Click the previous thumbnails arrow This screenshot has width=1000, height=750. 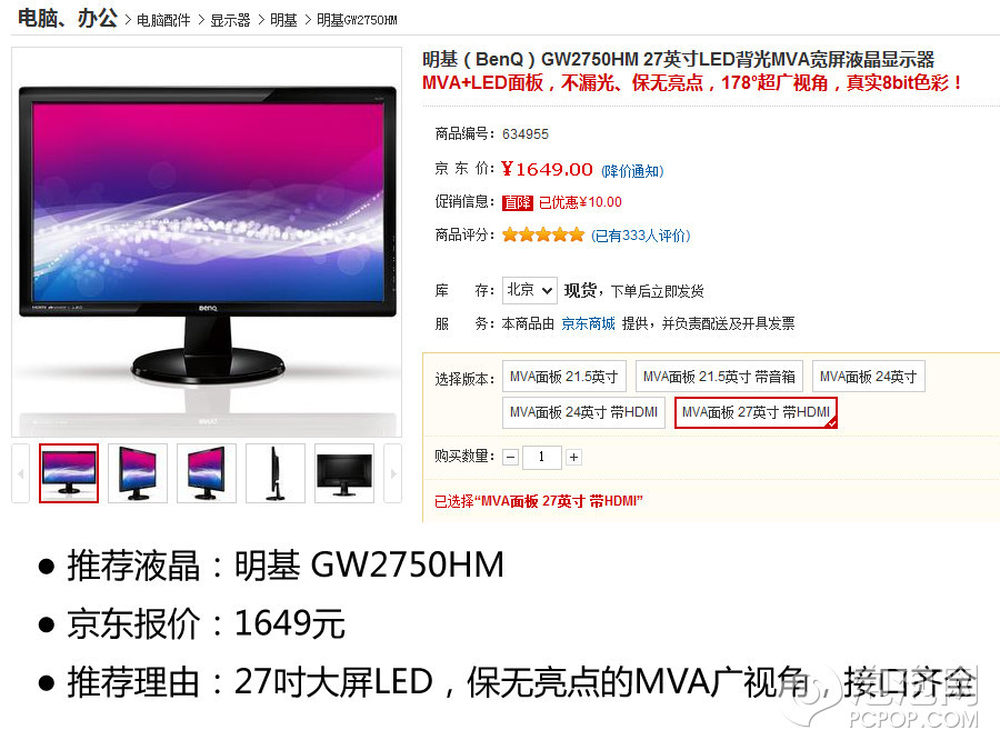pyautogui.click(x=20, y=473)
